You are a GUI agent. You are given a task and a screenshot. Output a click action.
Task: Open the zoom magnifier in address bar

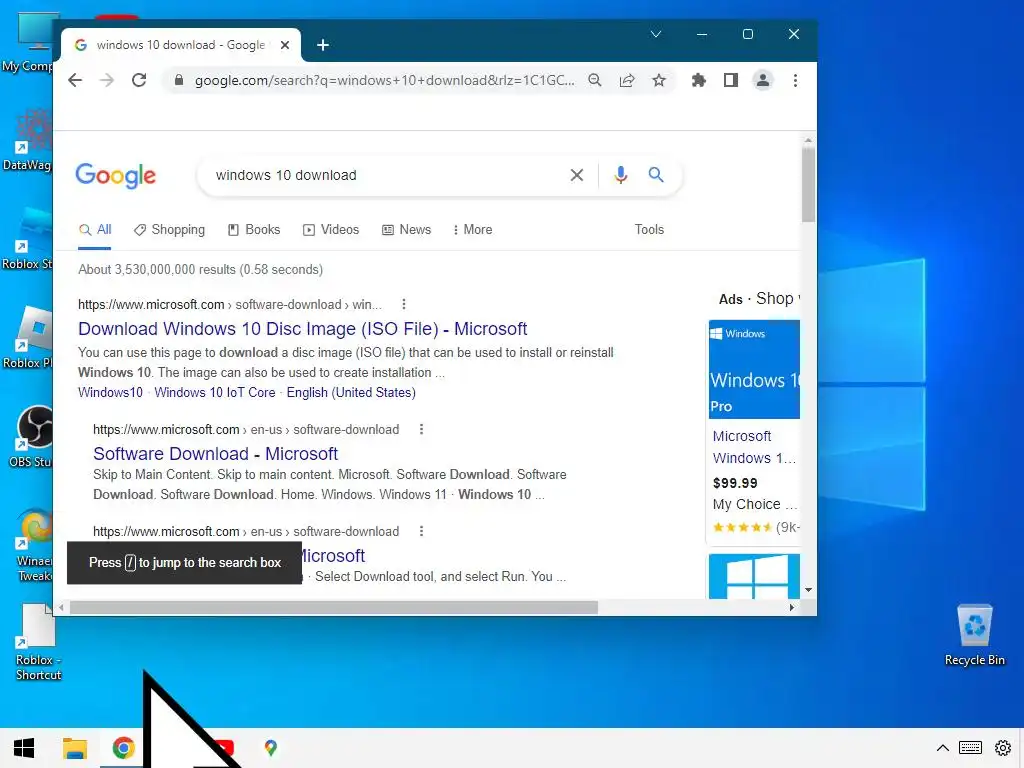point(594,80)
